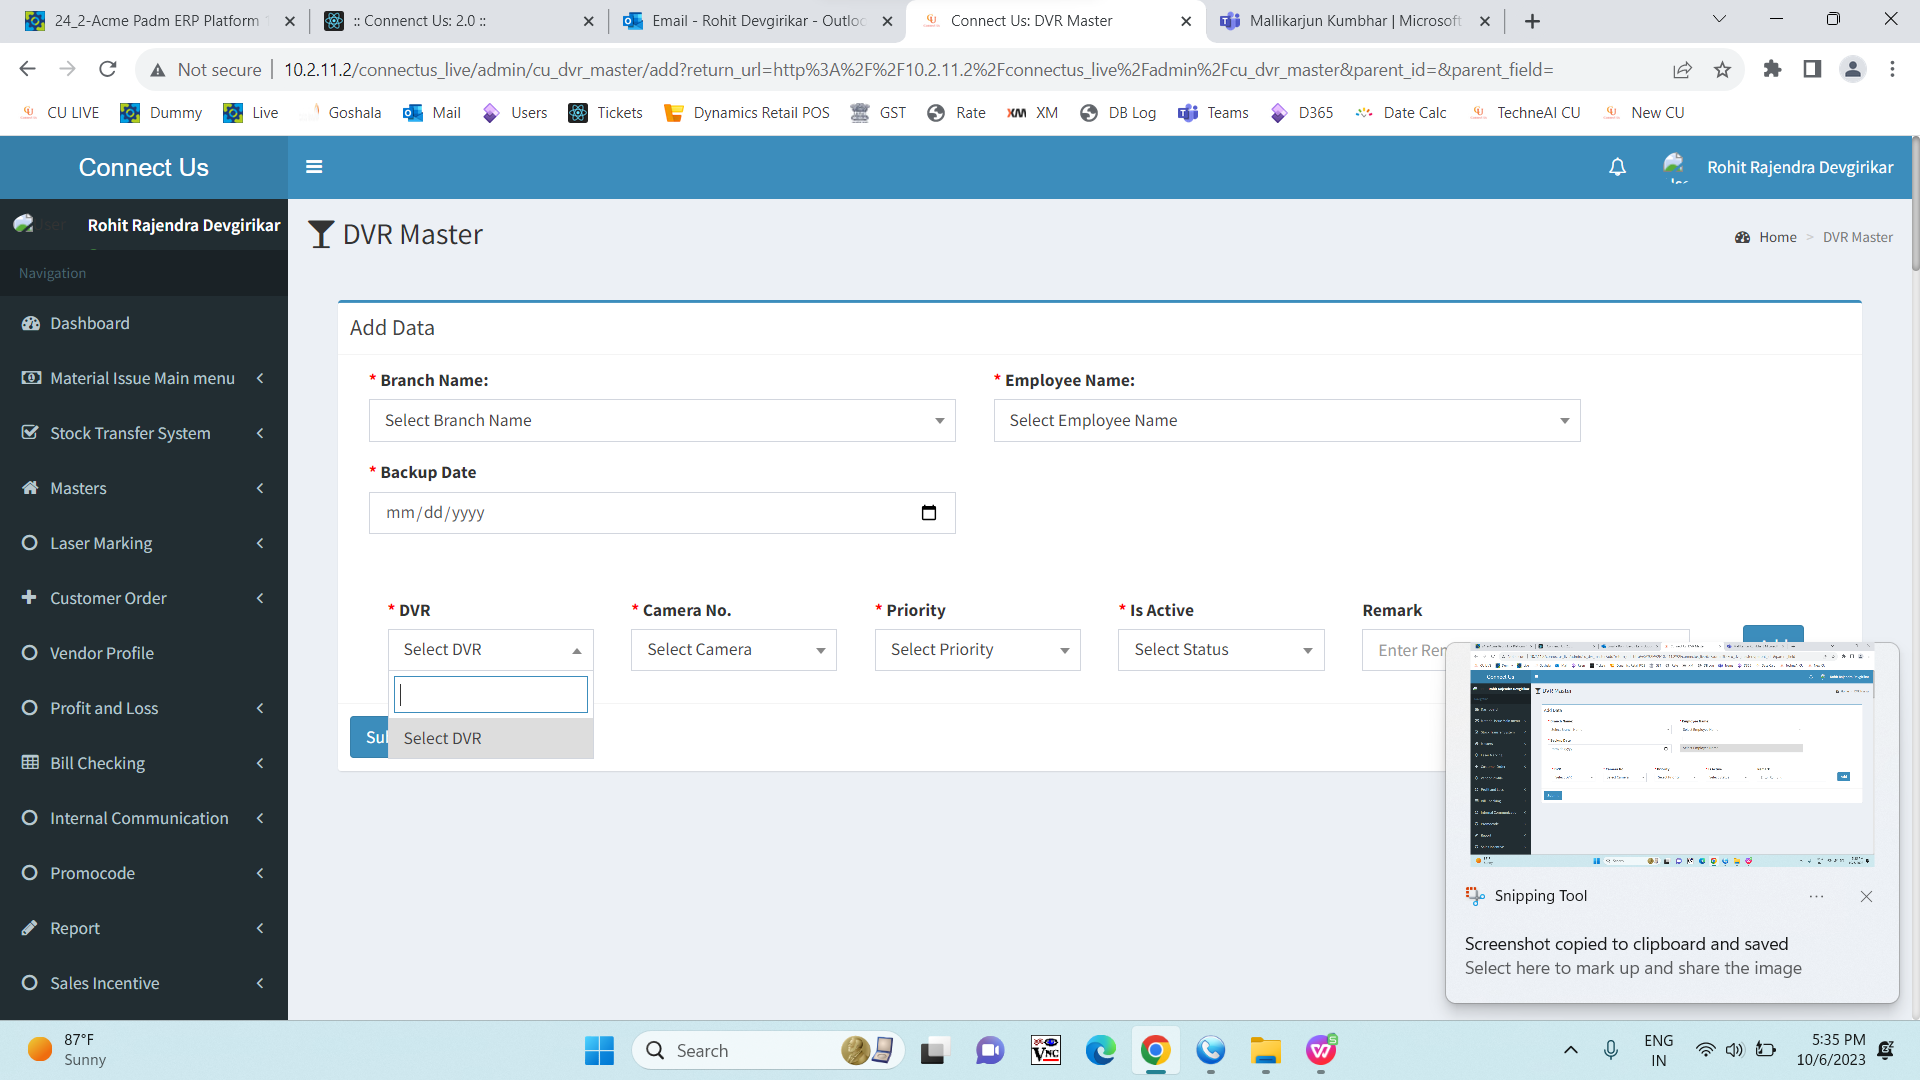Click the microphone tray icon
This screenshot has height=1080, width=1920.
click(x=1610, y=1050)
